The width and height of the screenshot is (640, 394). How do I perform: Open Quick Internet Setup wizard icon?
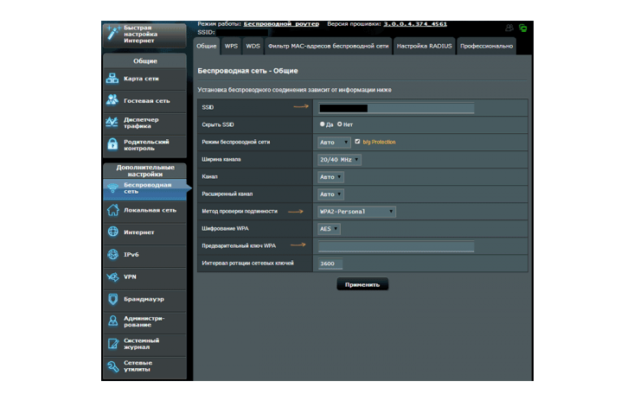113,33
